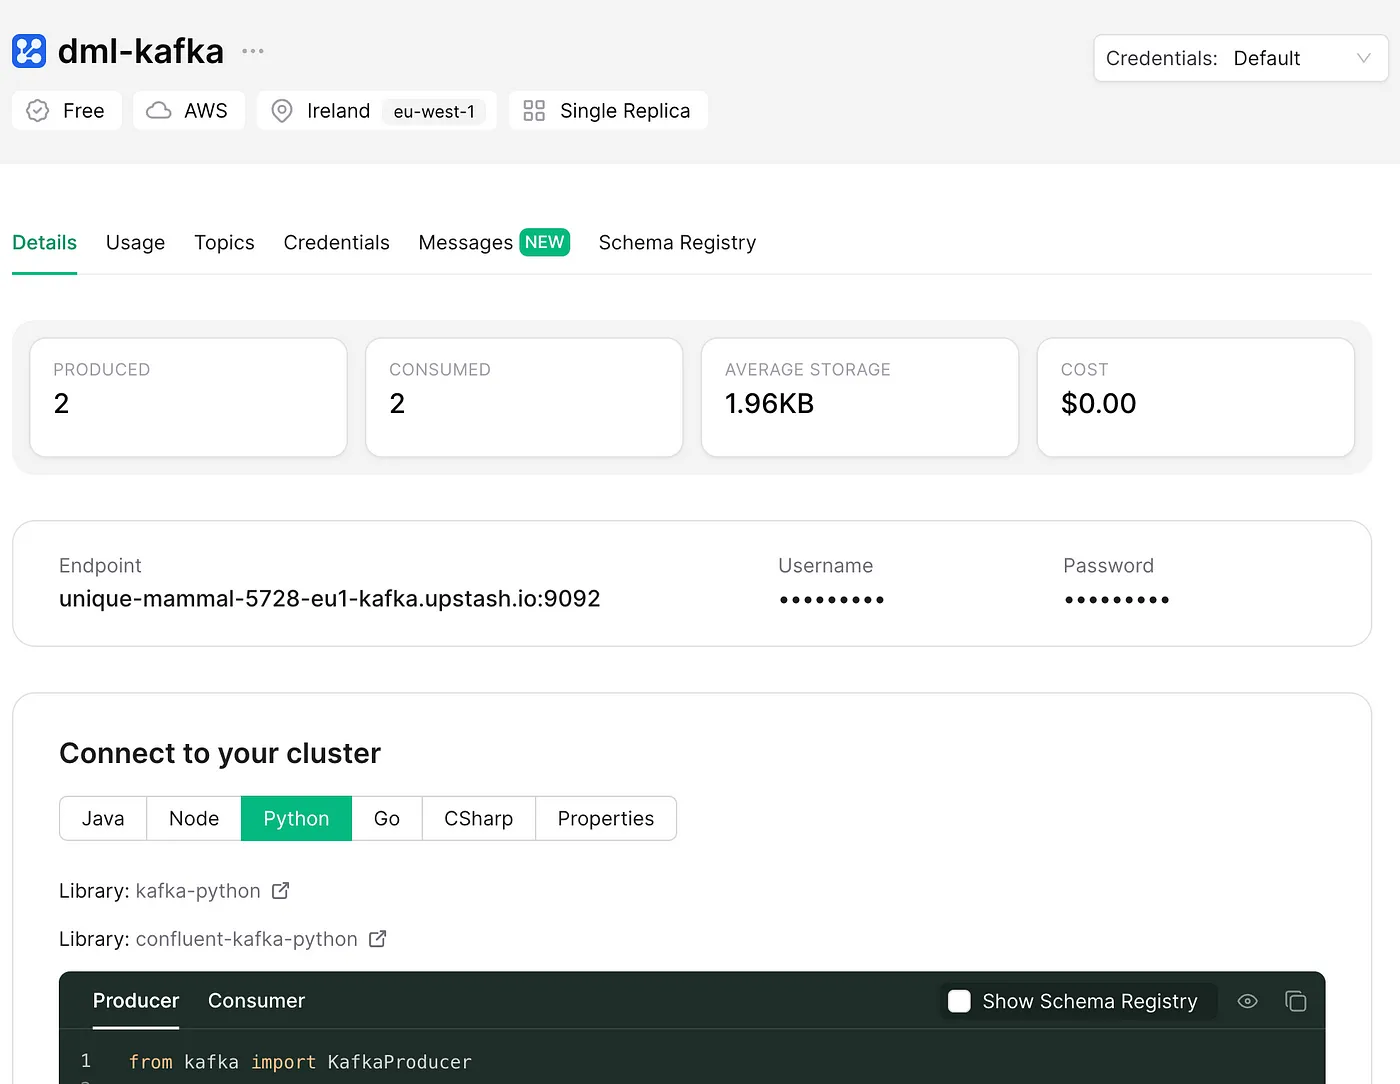Select the CSharp language option
1400x1084 pixels.
[x=478, y=818]
